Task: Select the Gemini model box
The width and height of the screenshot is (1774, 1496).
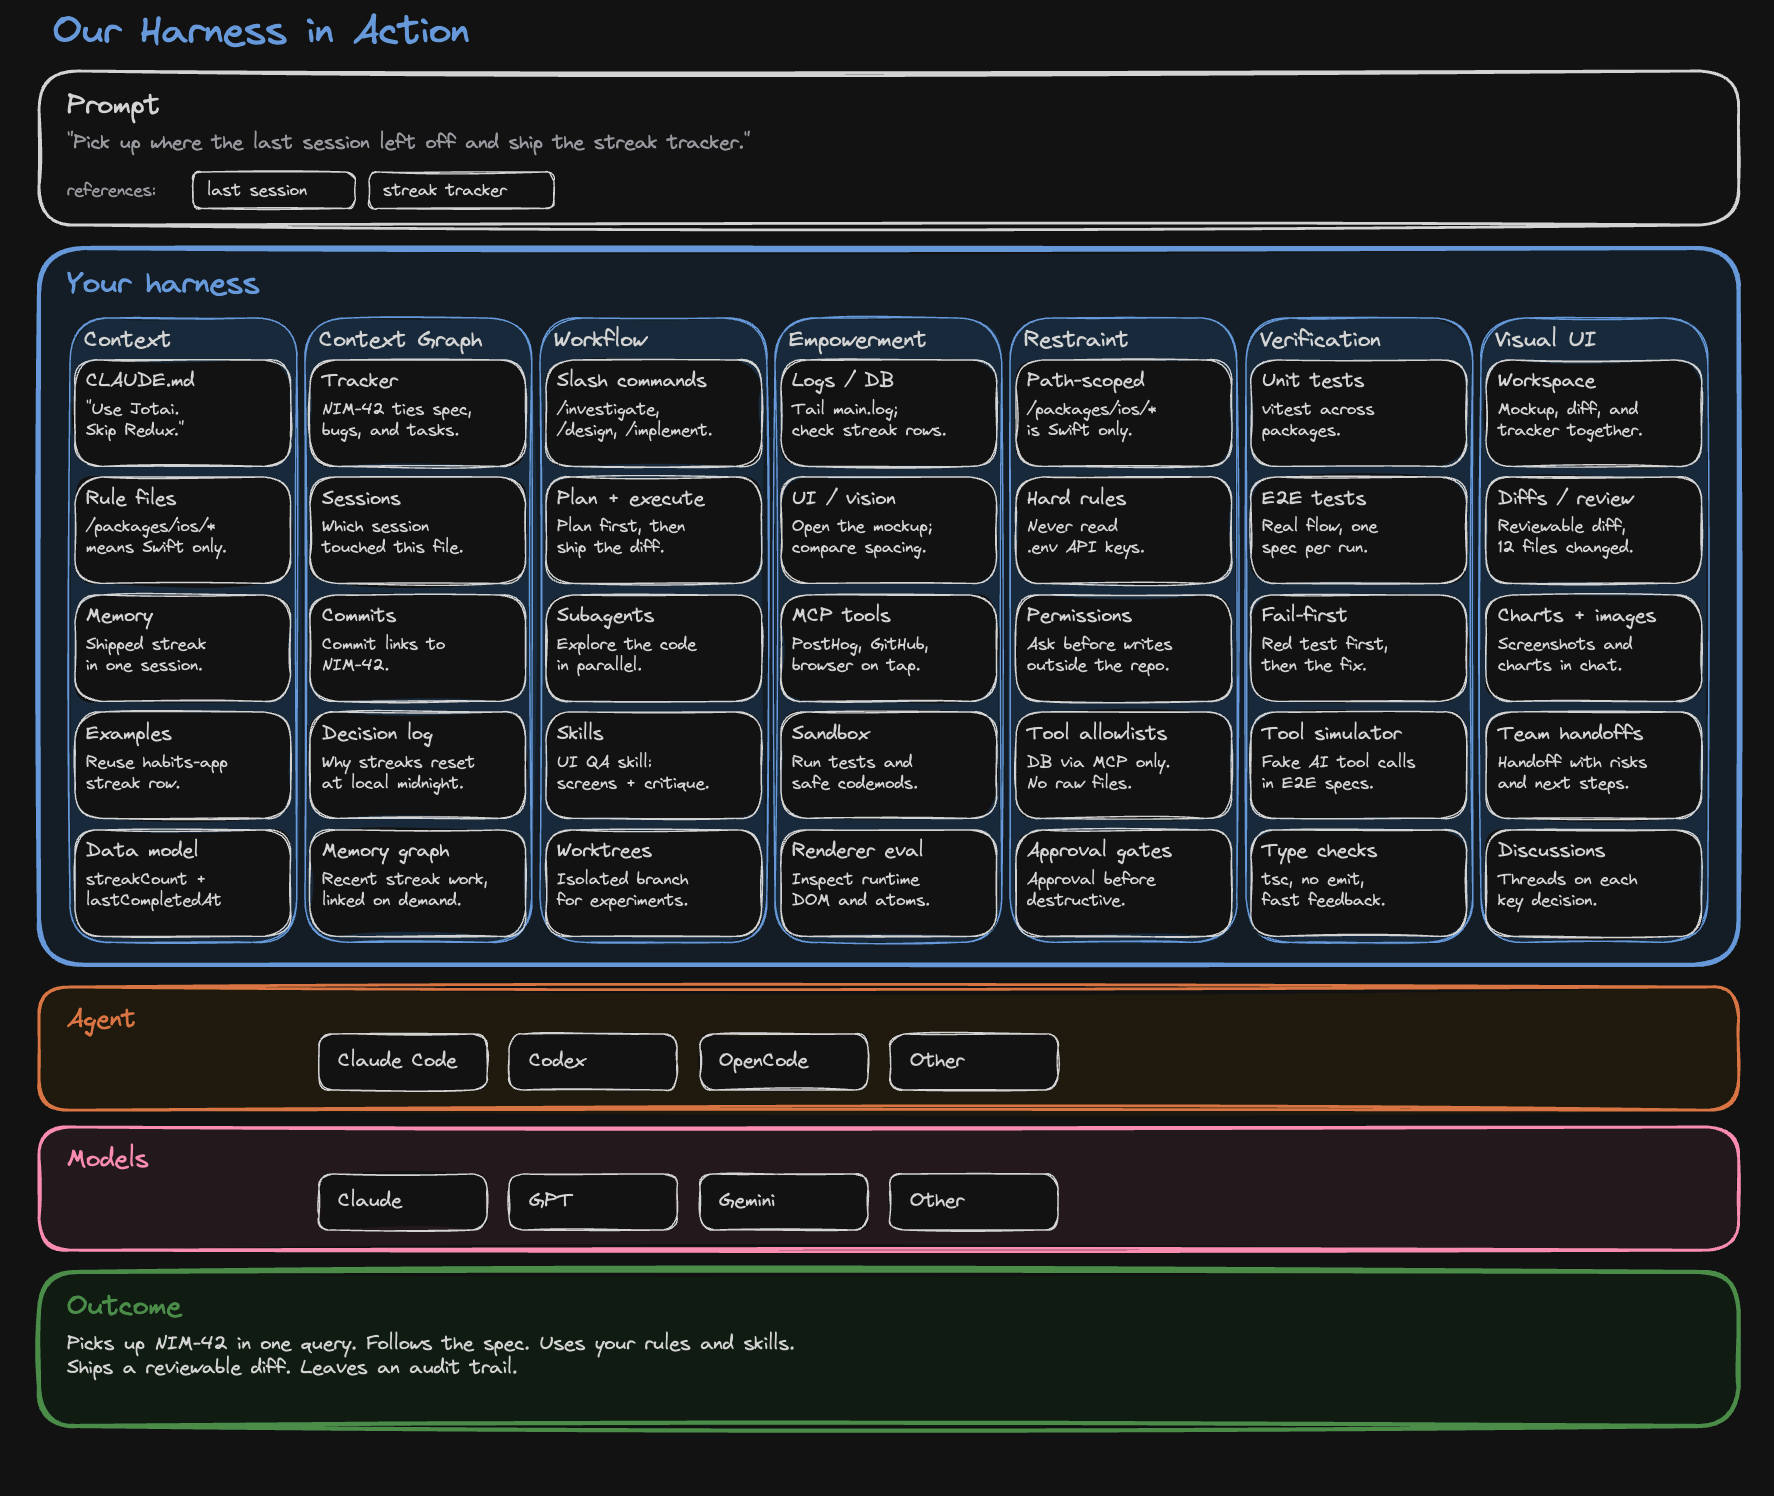Action: [x=784, y=1201]
